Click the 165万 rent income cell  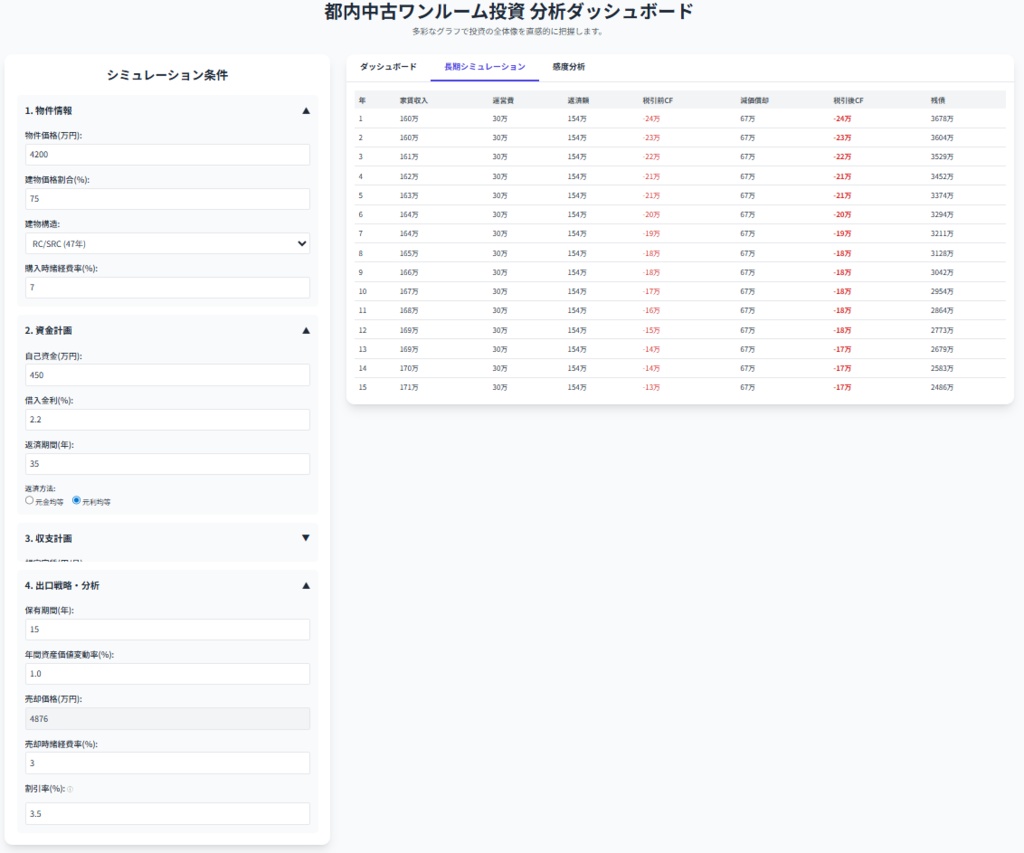409,253
